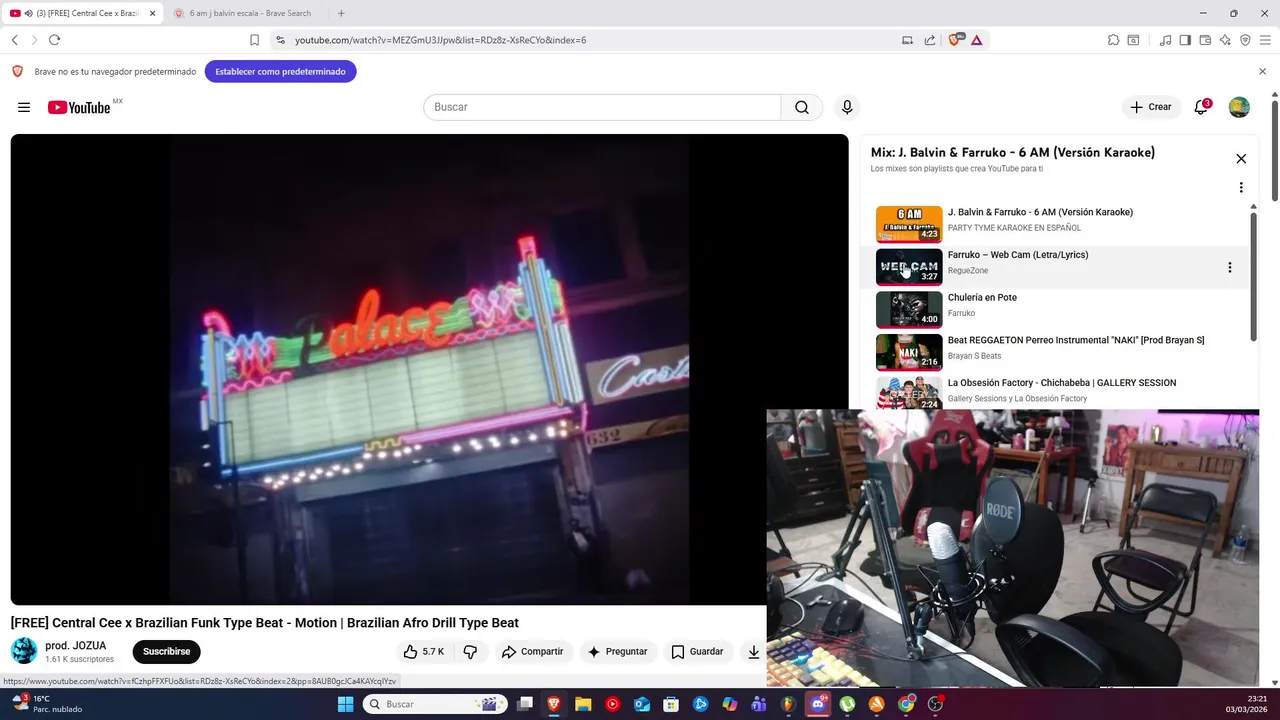Open Brave Shields lion icon
The width and height of the screenshot is (1280, 720).
955,40
